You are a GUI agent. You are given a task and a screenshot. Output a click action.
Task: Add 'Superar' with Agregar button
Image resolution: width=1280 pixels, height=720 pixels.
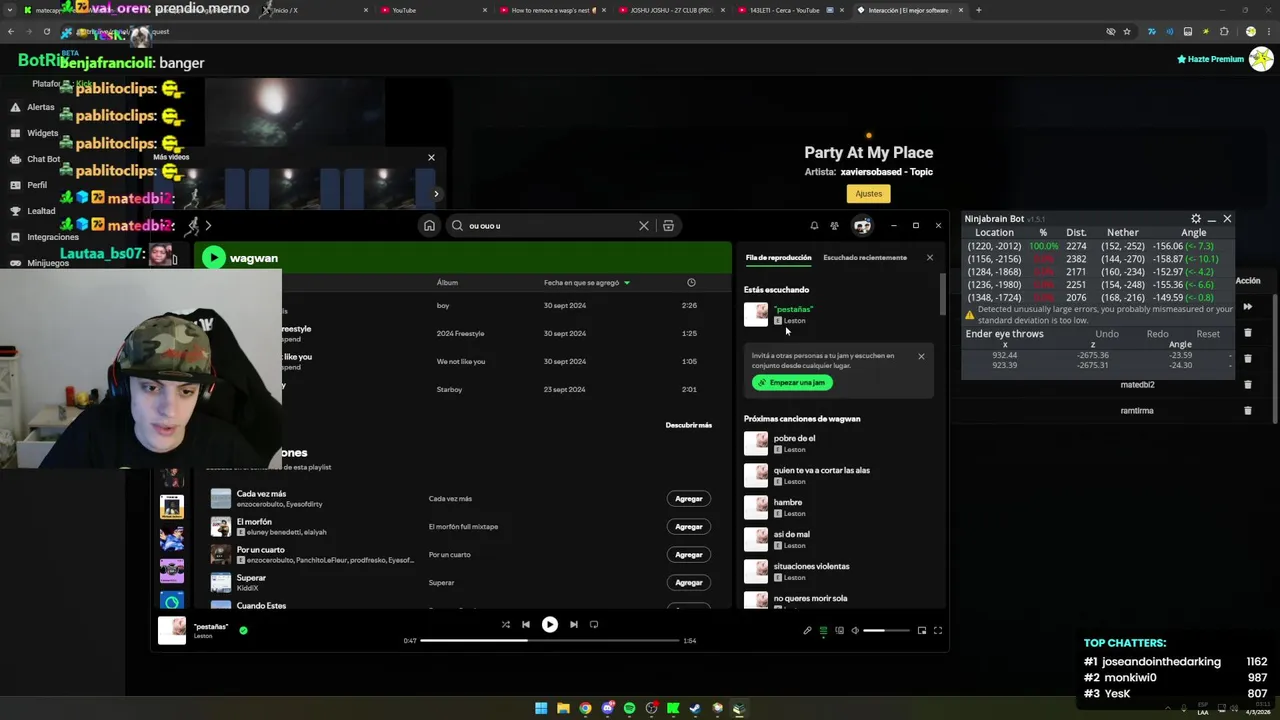(x=689, y=583)
